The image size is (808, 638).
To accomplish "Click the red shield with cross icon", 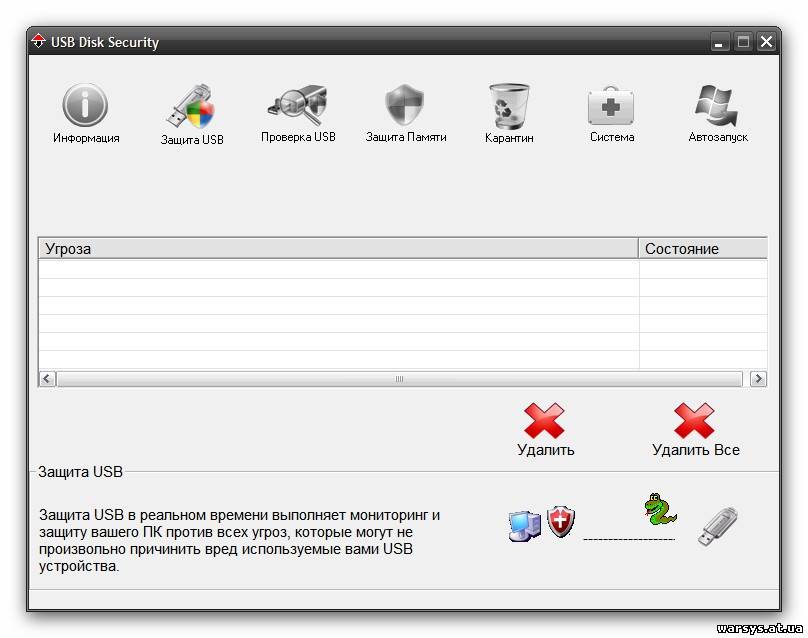I will click(x=561, y=521).
